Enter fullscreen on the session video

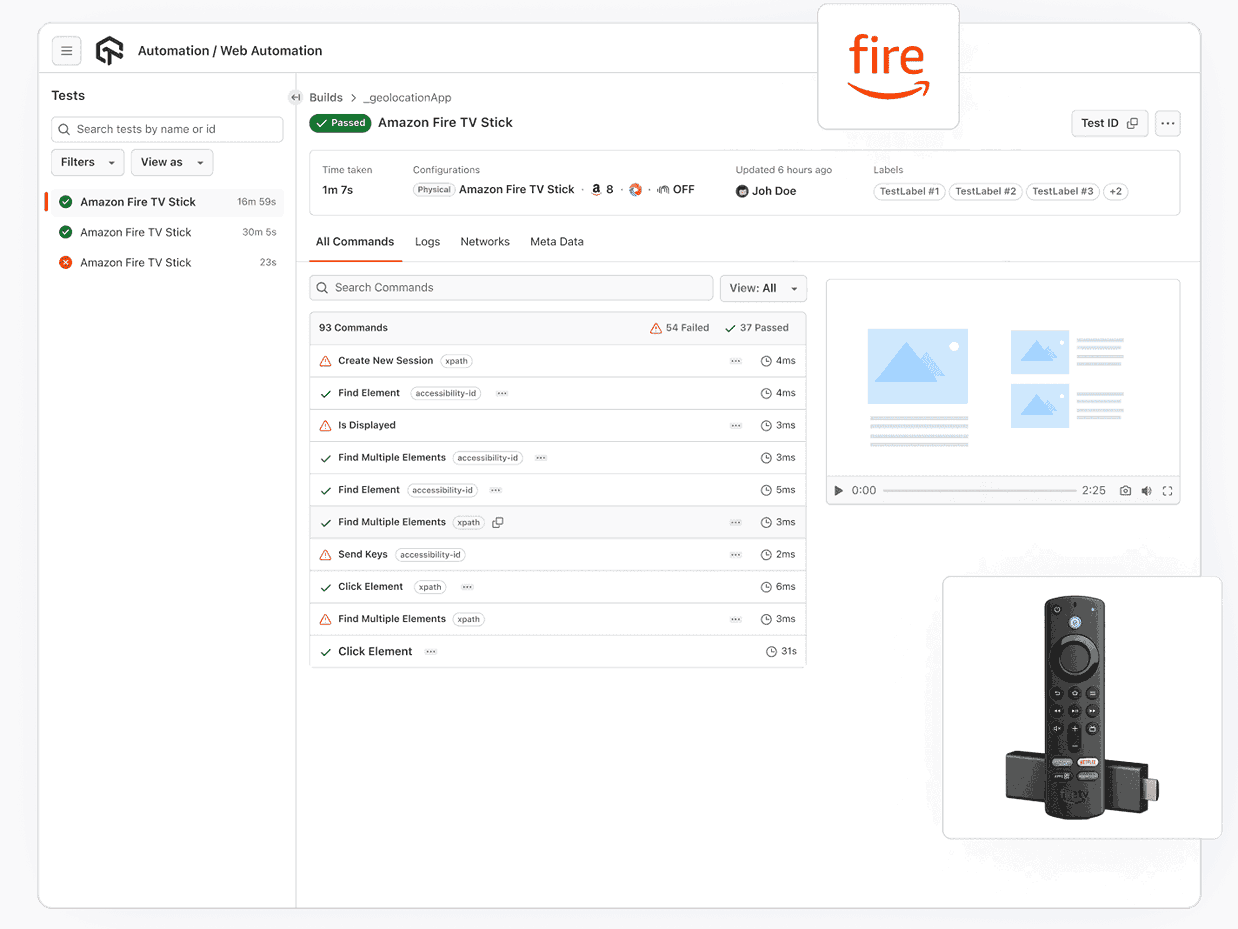[1168, 490]
